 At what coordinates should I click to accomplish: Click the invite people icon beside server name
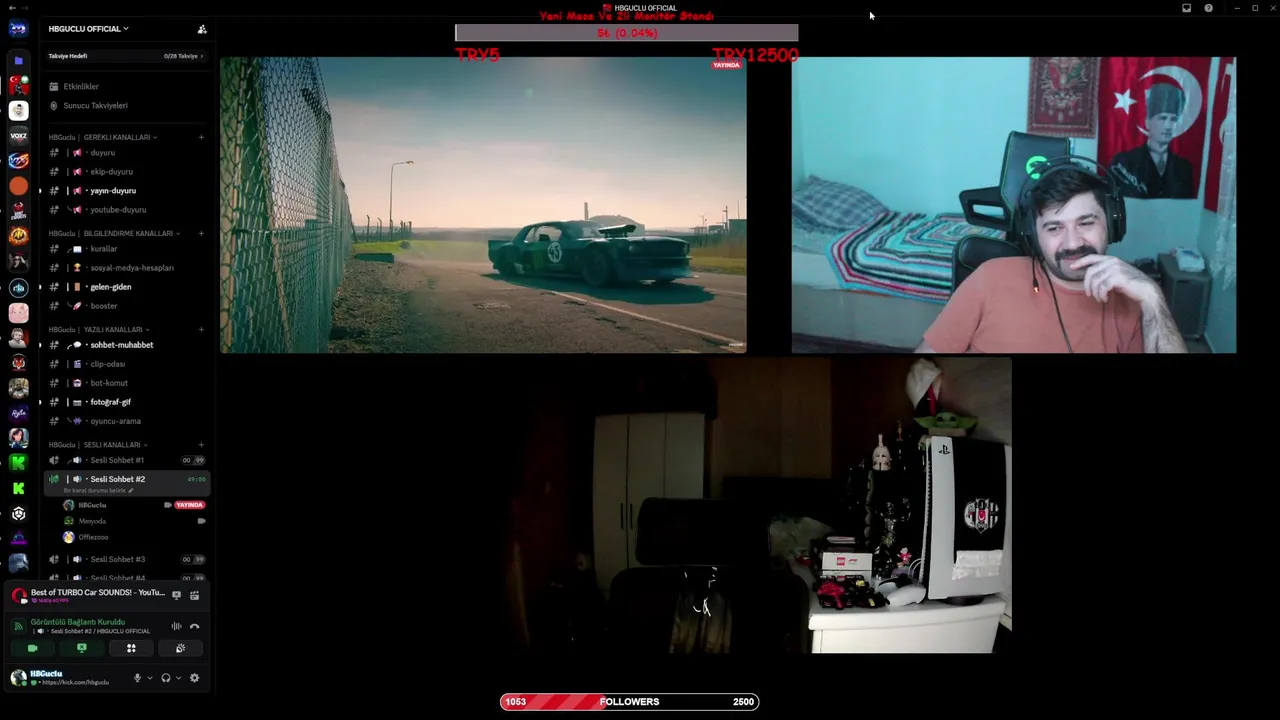click(x=202, y=29)
